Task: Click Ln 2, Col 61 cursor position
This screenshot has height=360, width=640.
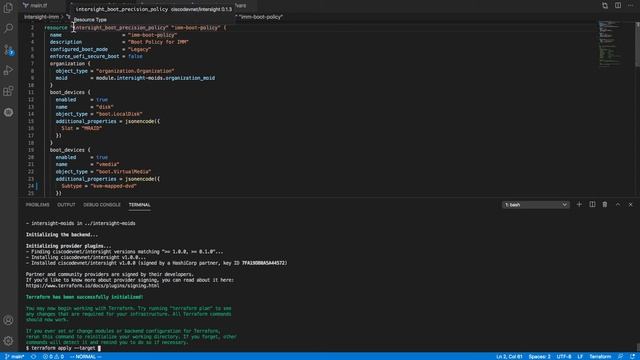Action: (509, 356)
